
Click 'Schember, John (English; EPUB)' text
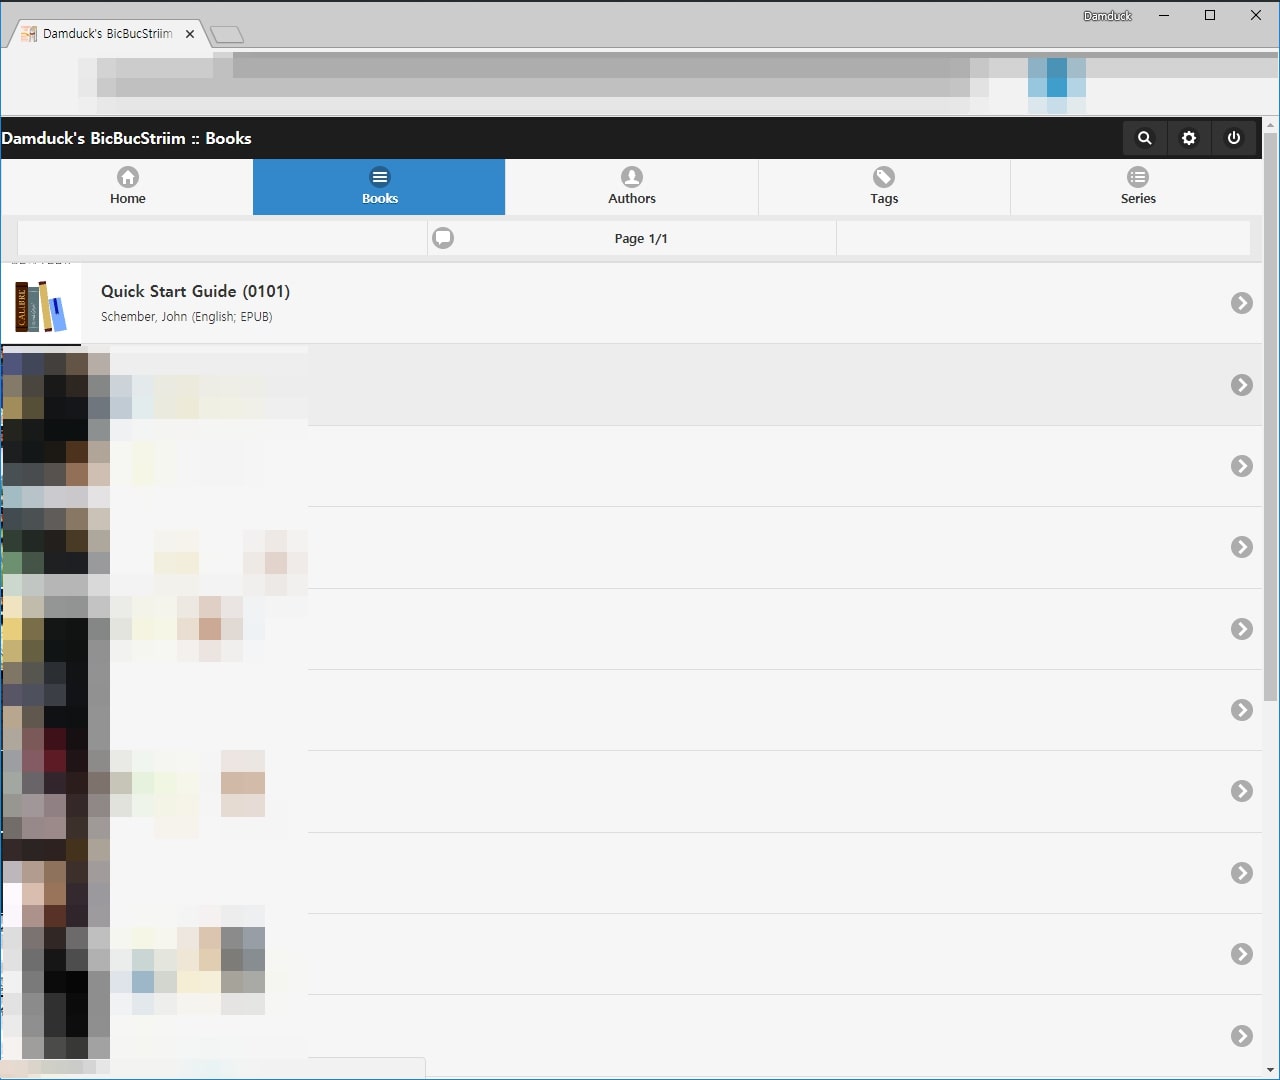coord(187,317)
